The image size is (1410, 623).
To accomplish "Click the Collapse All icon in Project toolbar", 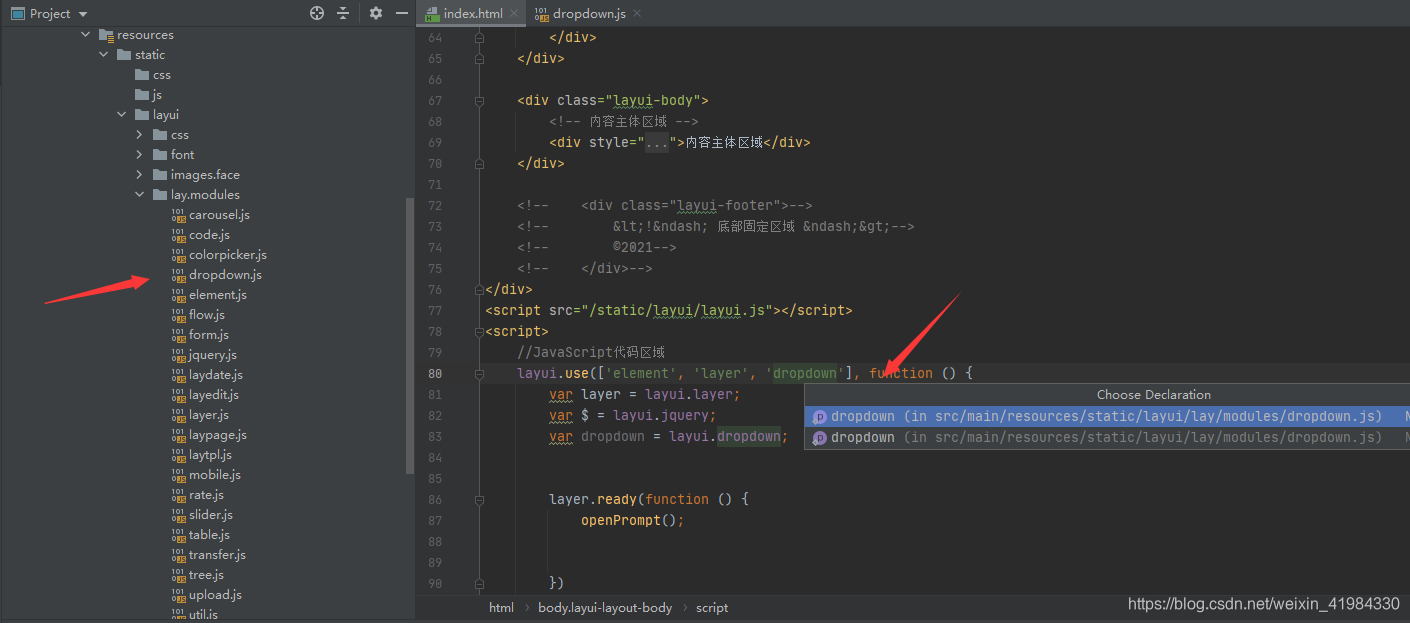I will point(343,13).
